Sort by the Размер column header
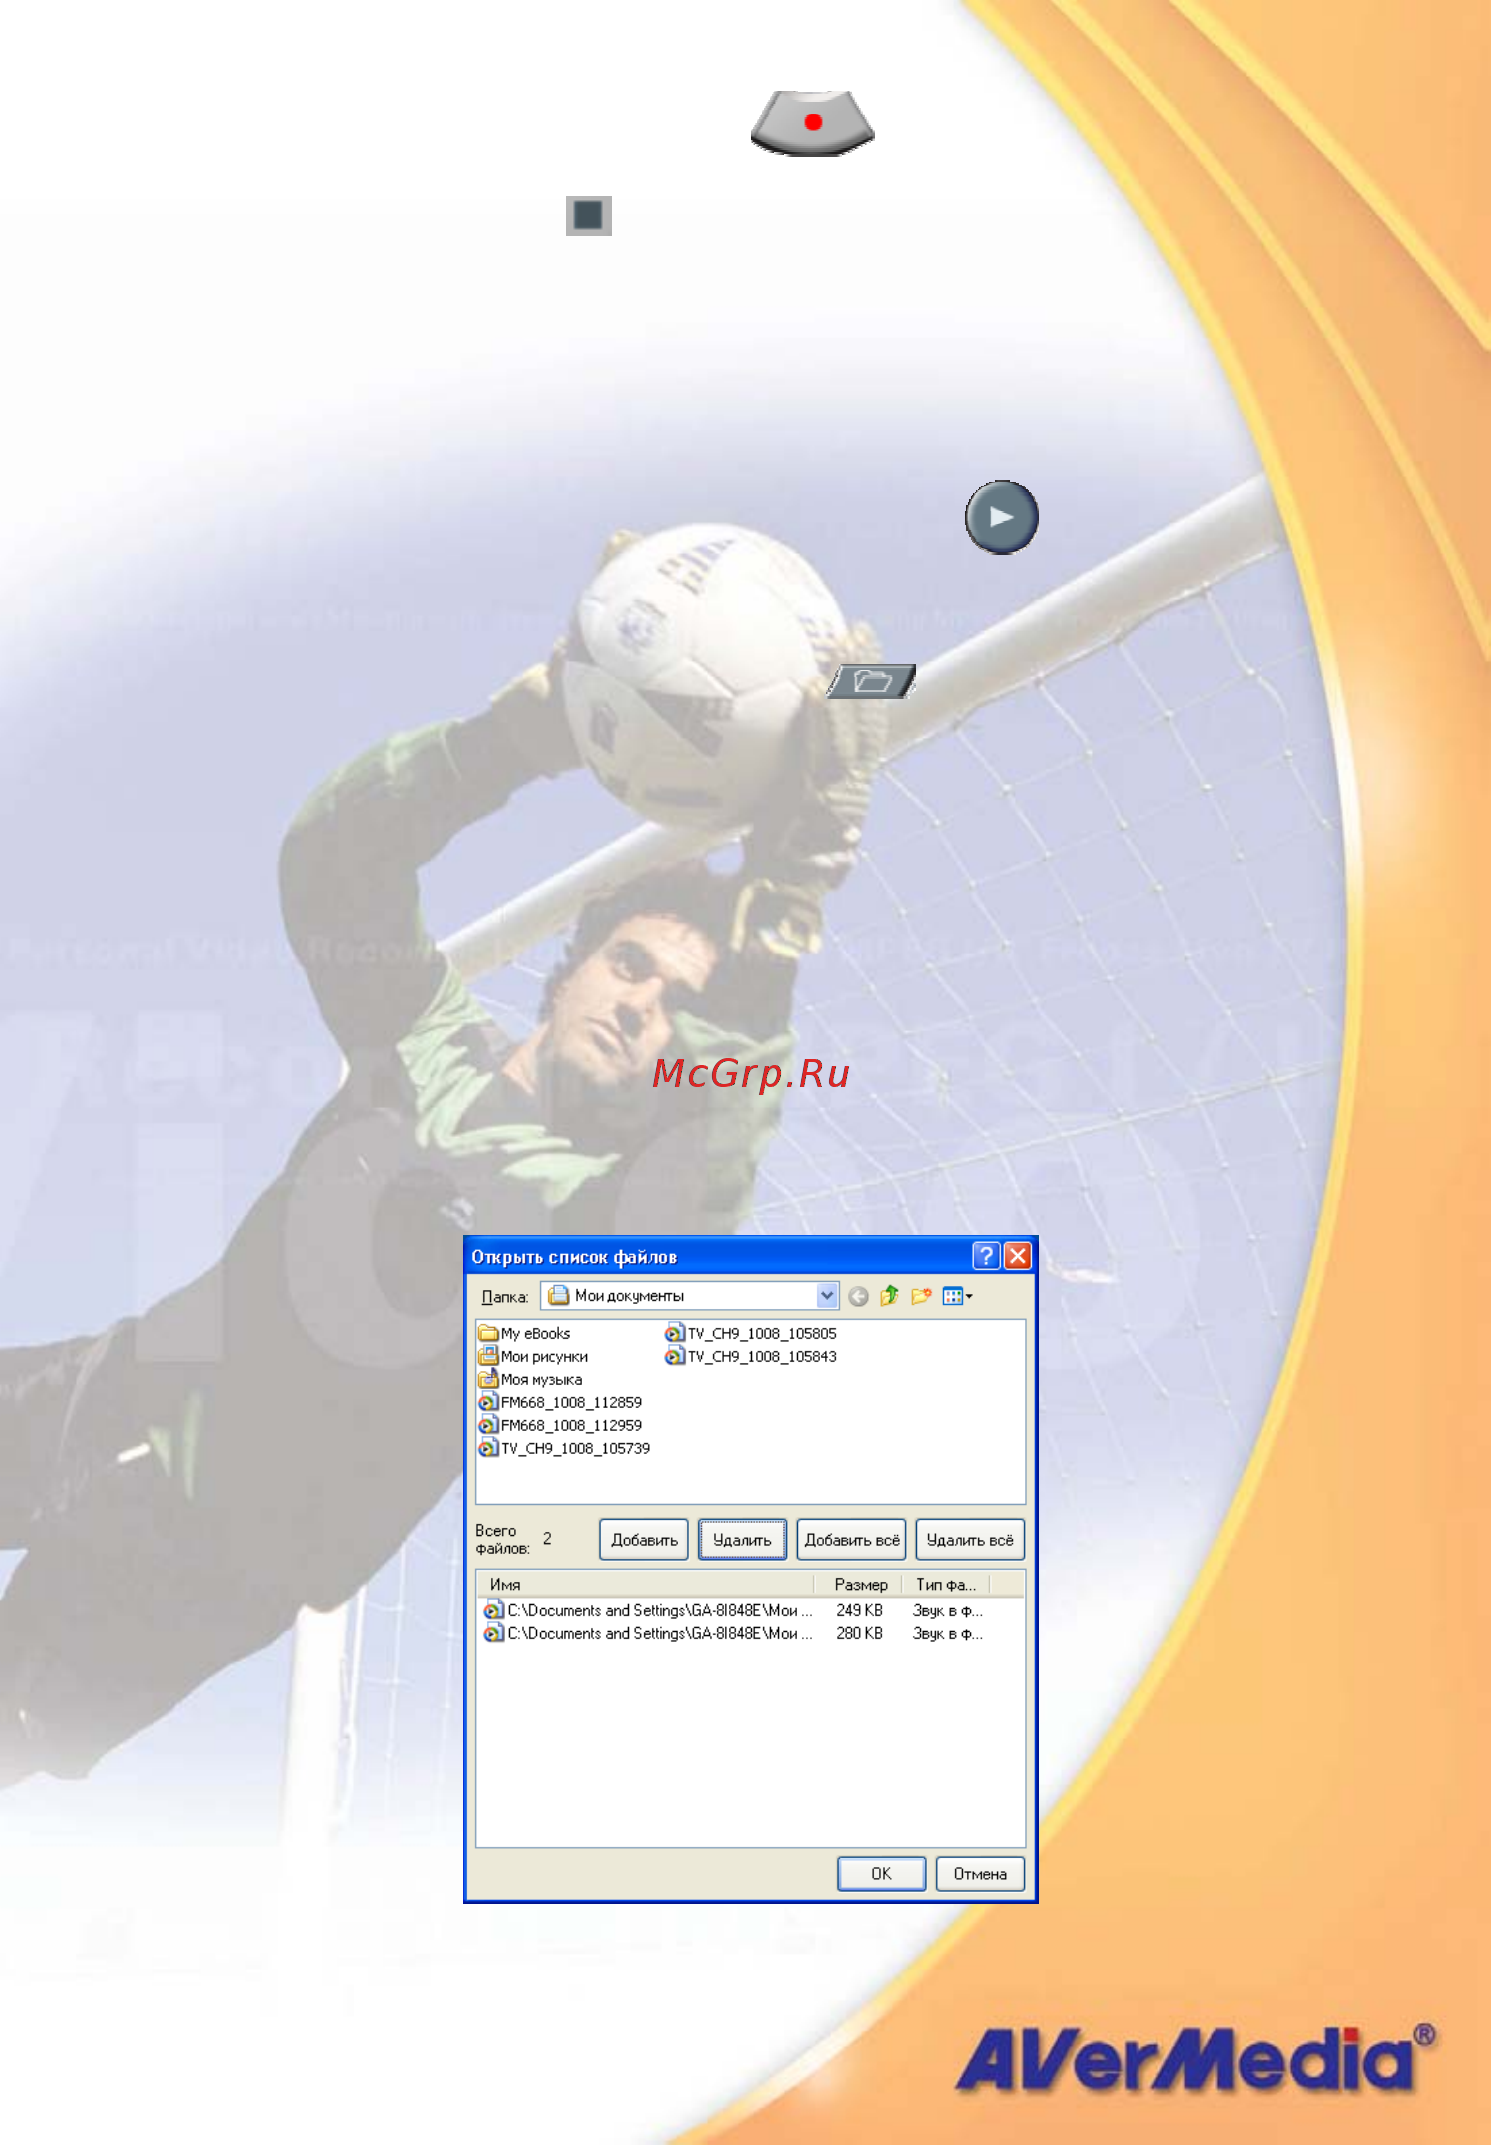This screenshot has width=1491, height=2145. click(860, 1585)
